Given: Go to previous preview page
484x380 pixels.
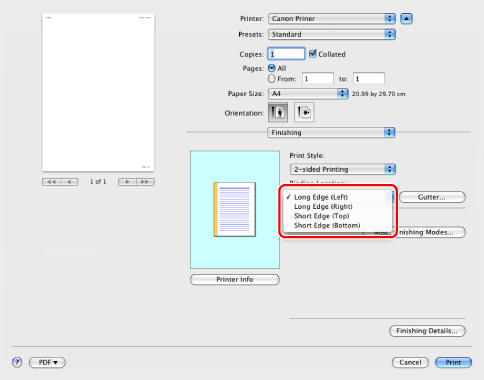Looking at the screenshot, I should (x=69, y=182).
